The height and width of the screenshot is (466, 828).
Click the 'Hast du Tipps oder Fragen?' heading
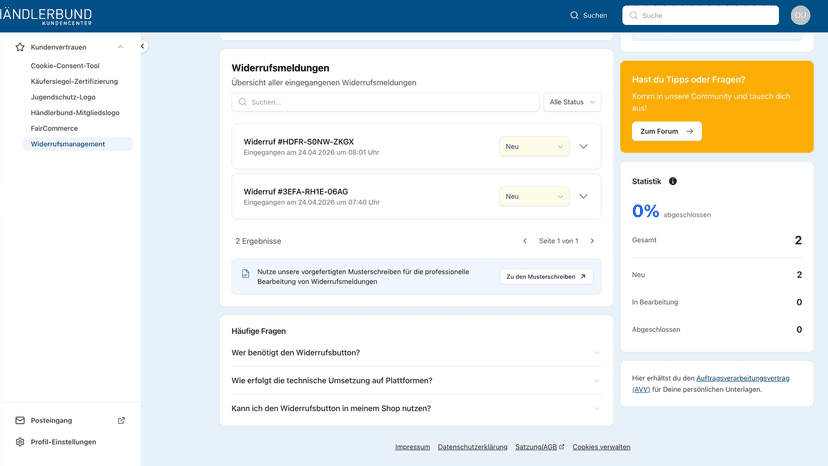point(689,80)
